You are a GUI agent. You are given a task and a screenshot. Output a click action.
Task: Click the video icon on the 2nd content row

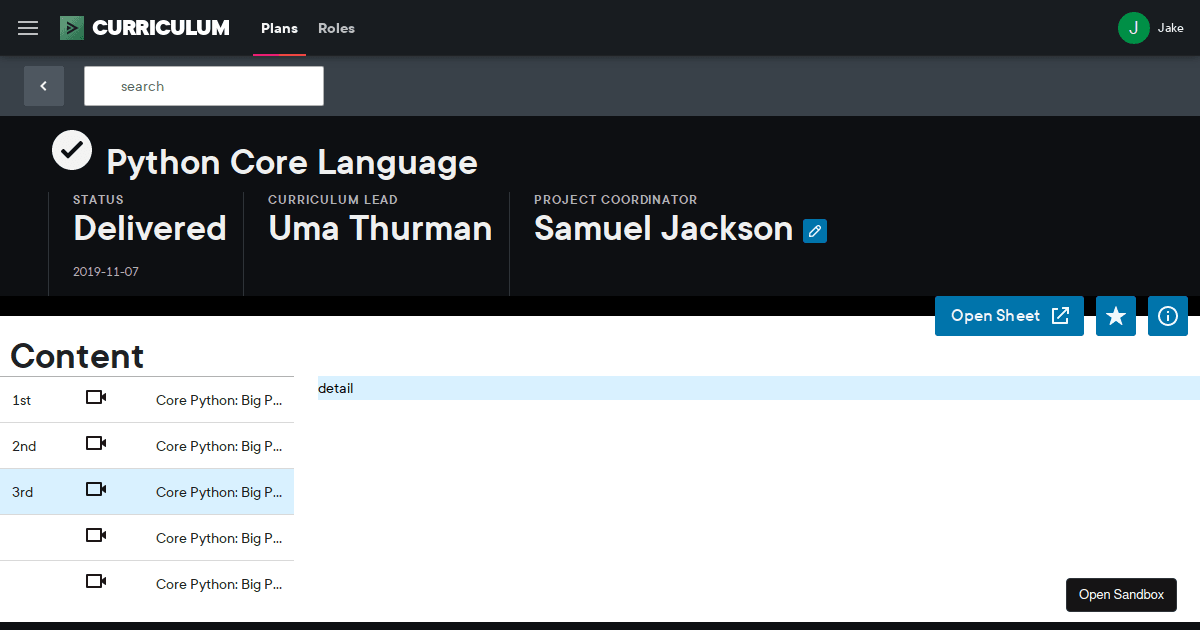[95, 443]
